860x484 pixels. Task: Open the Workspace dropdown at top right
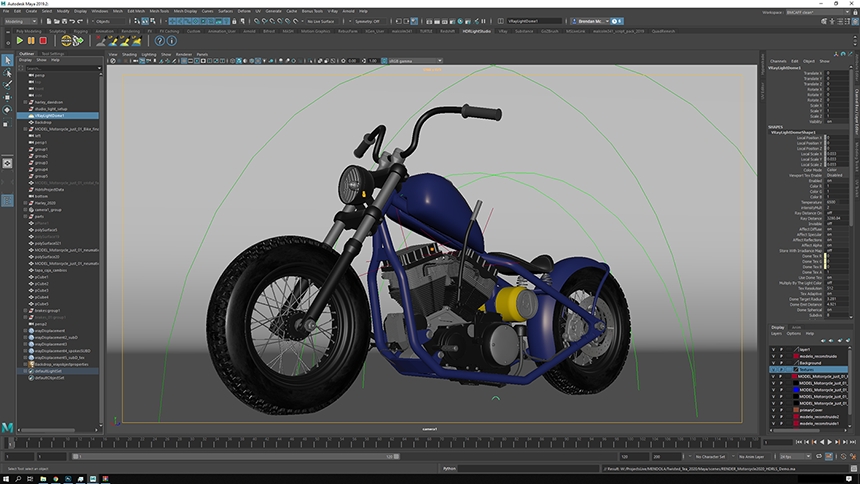[x=818, y=12]
